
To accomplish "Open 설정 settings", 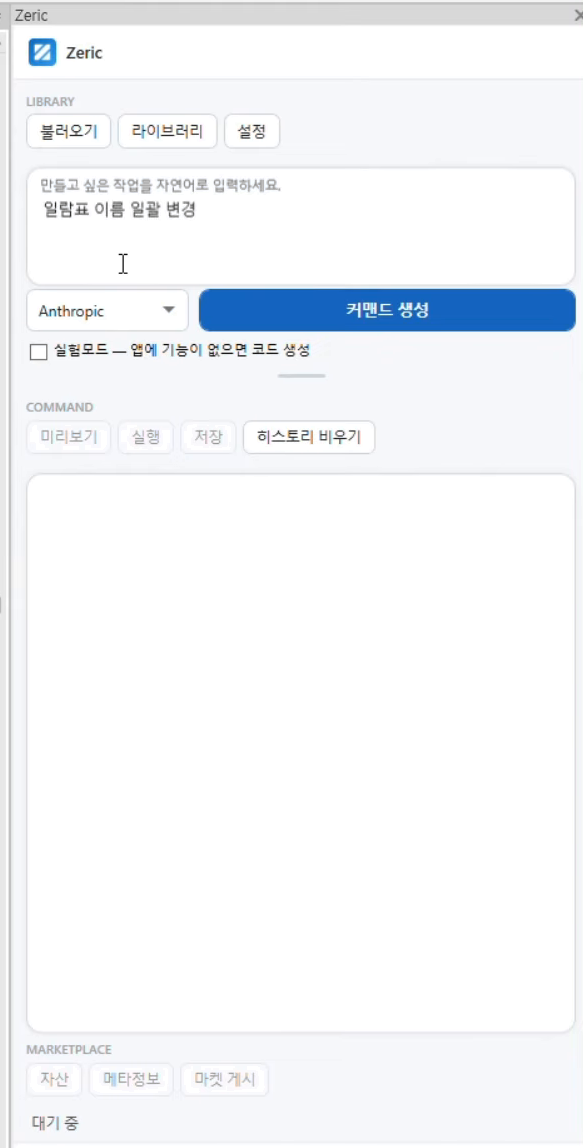I will coord(252,132).
